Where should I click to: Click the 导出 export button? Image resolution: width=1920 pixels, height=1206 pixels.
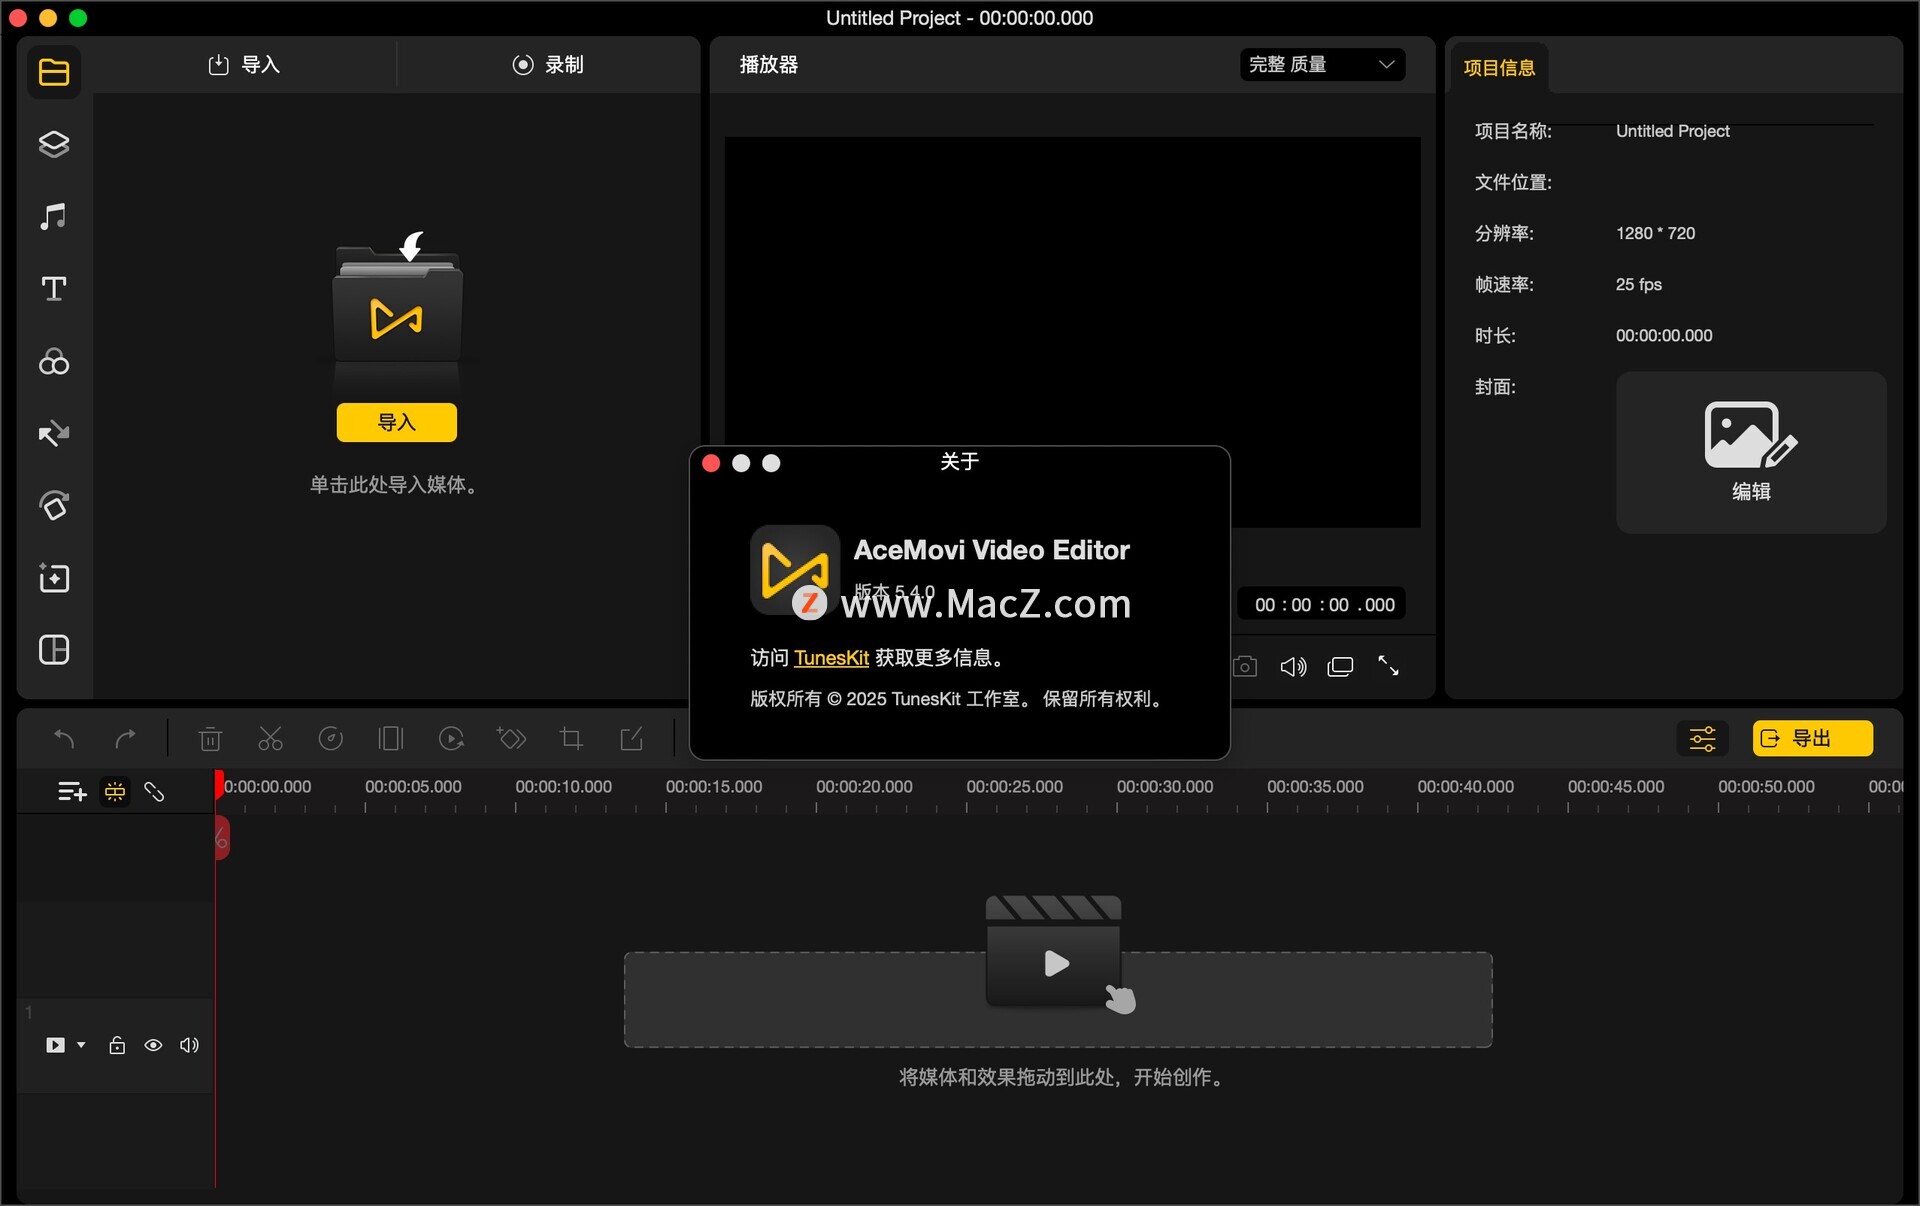(x=1812, y=739)
